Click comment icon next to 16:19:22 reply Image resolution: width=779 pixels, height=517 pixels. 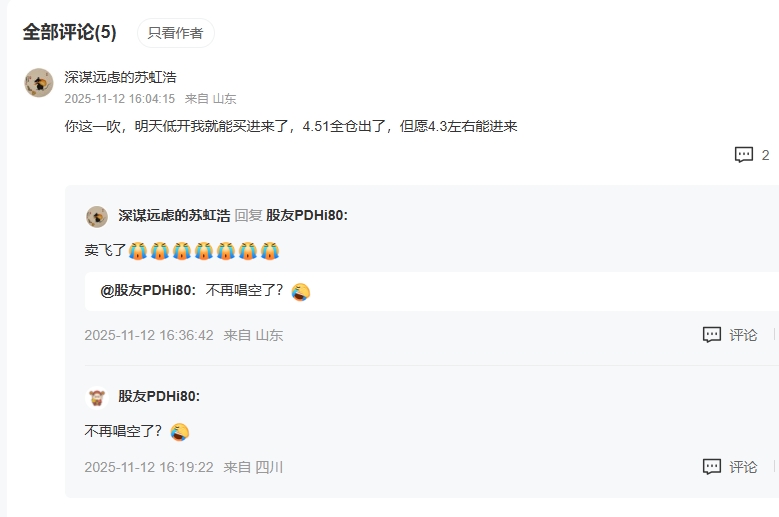[712, 467]
